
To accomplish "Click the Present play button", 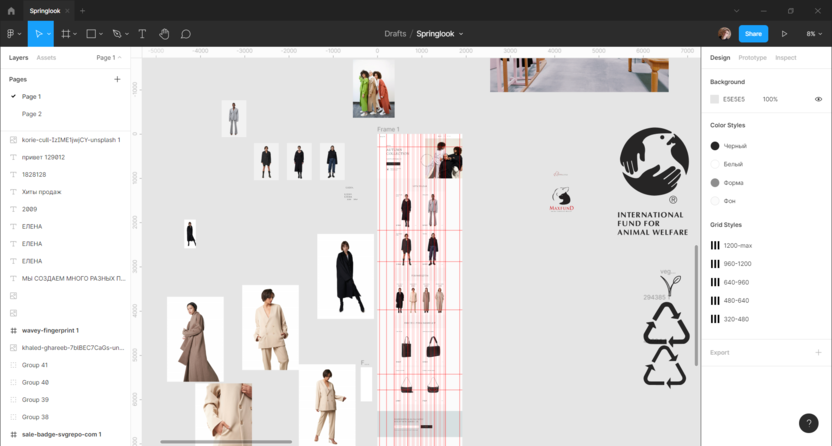I will [x=784, y=34].
